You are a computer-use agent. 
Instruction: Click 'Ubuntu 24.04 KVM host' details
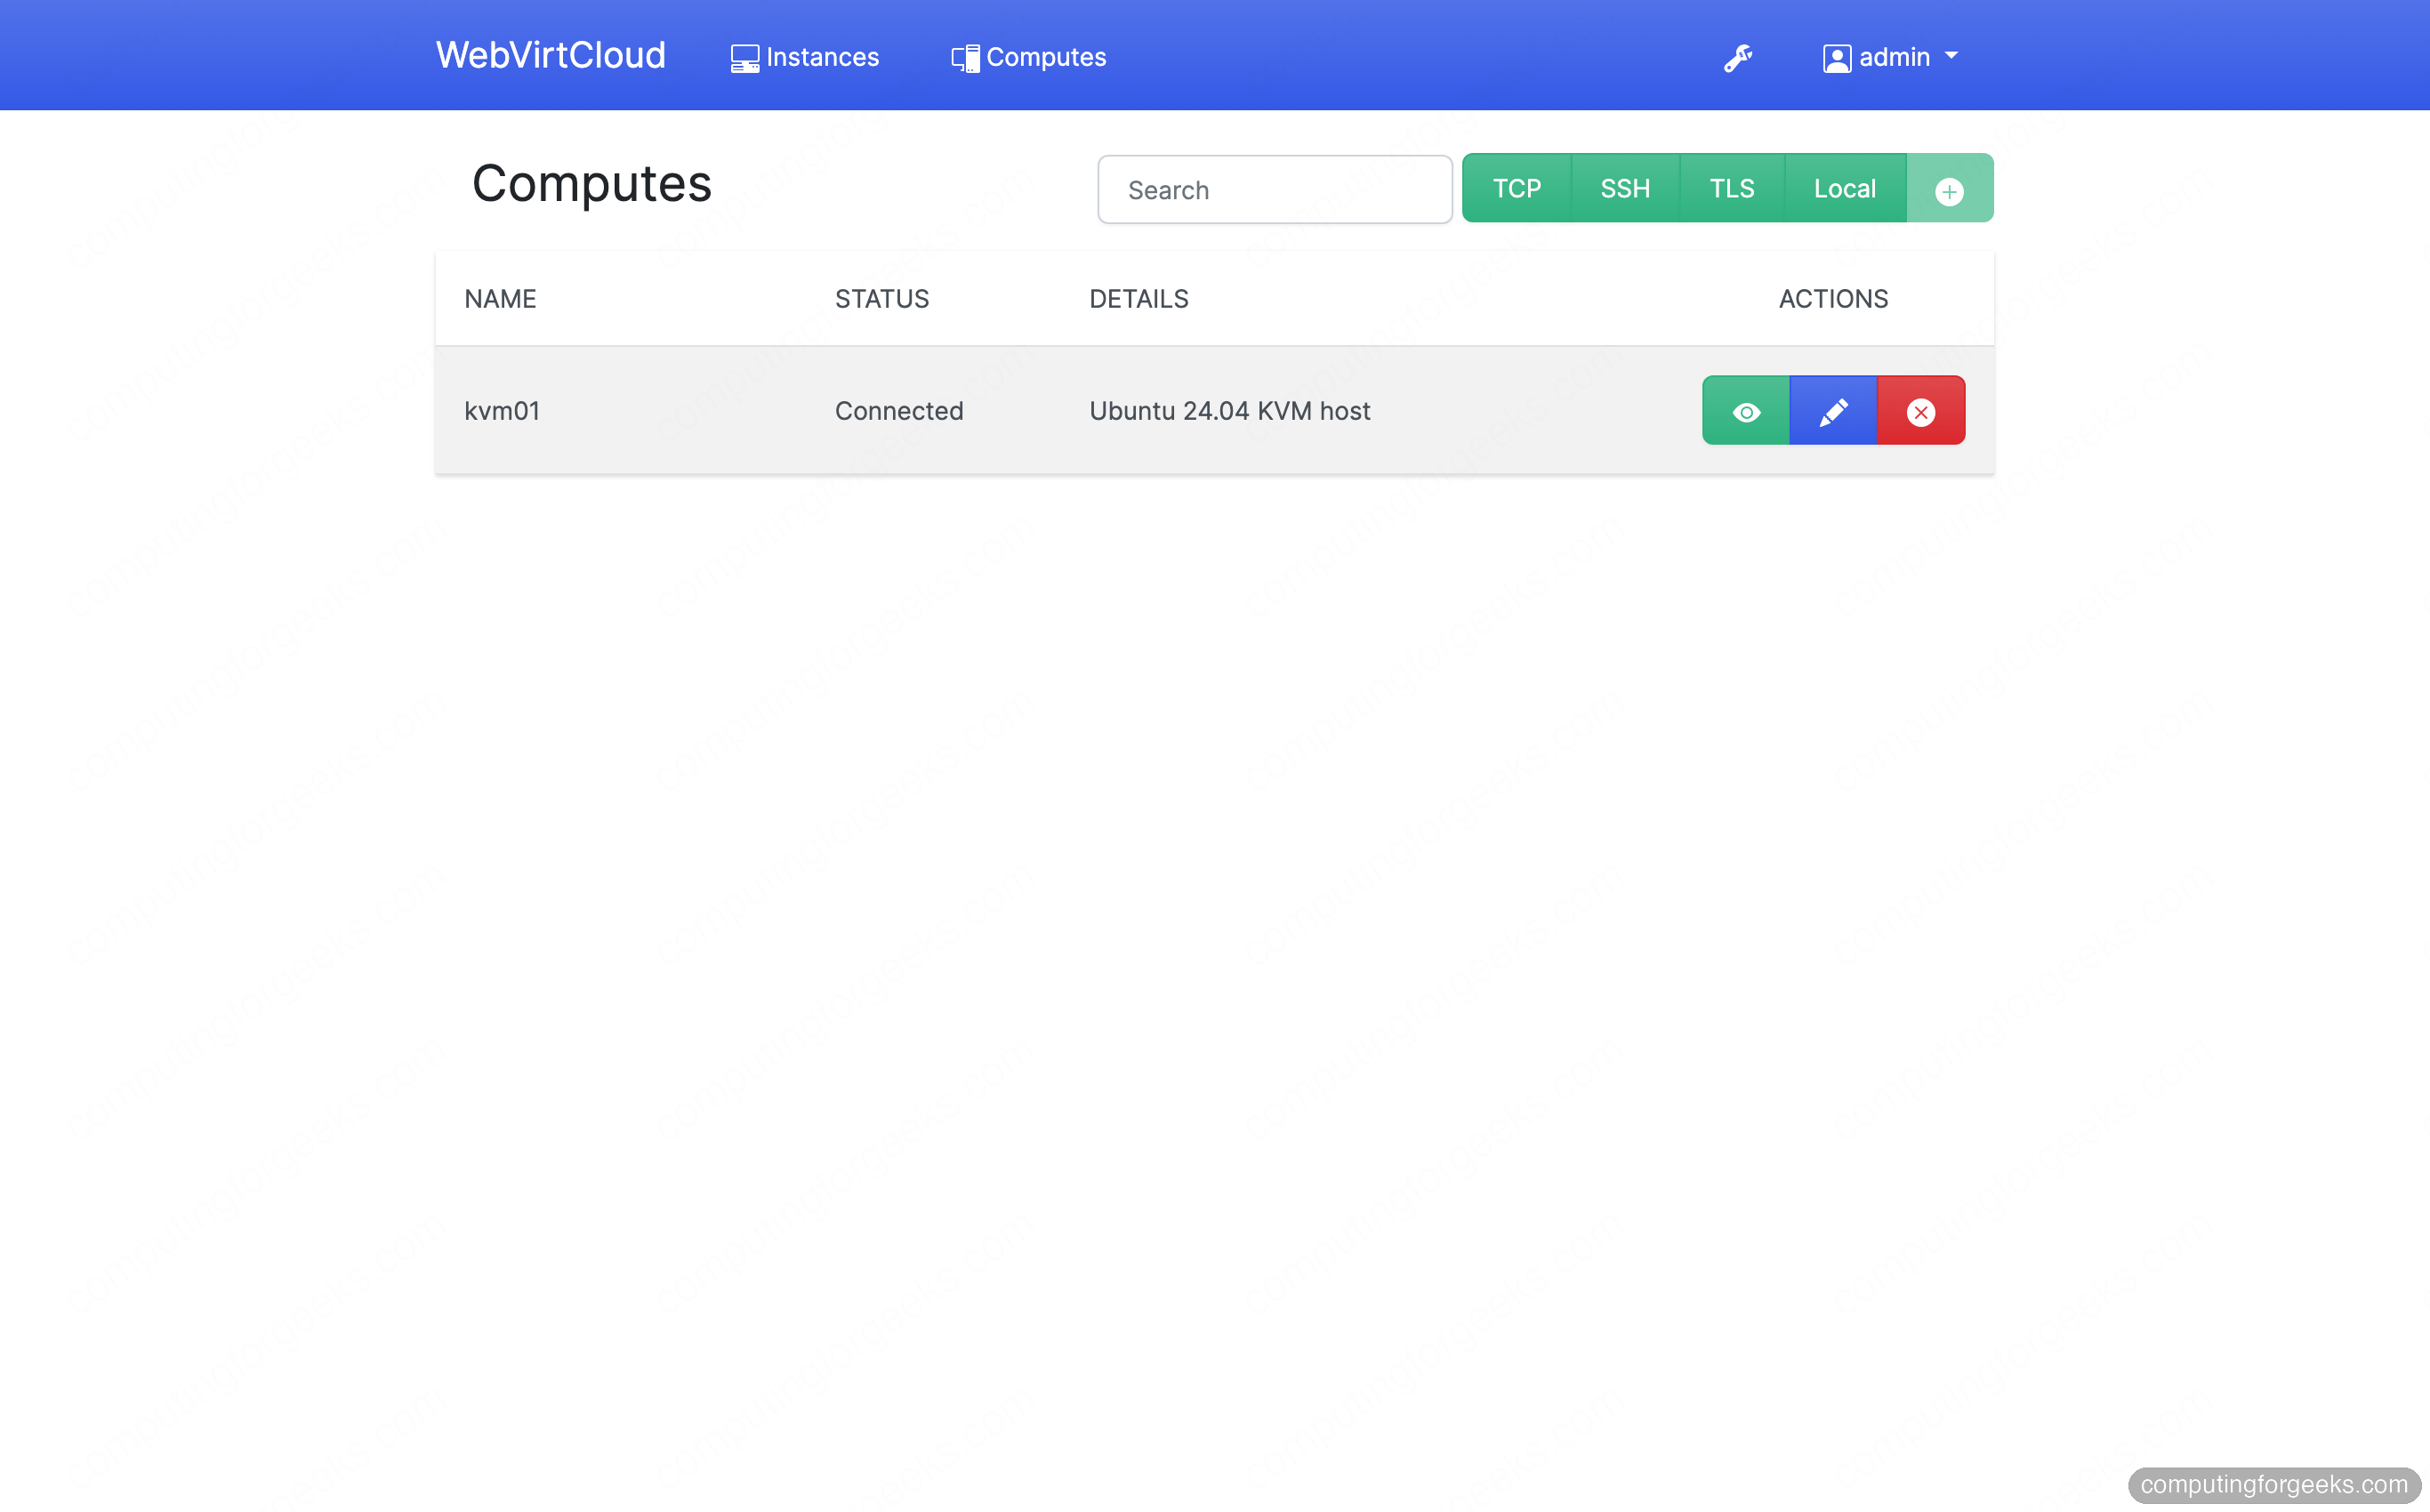[1229, 411]
